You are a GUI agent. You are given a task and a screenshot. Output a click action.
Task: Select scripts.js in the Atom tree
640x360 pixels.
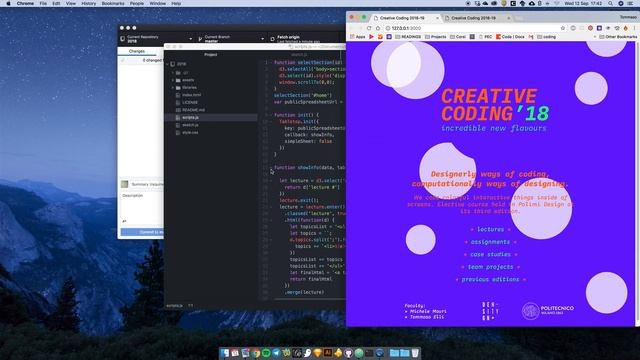coord(211,118)
